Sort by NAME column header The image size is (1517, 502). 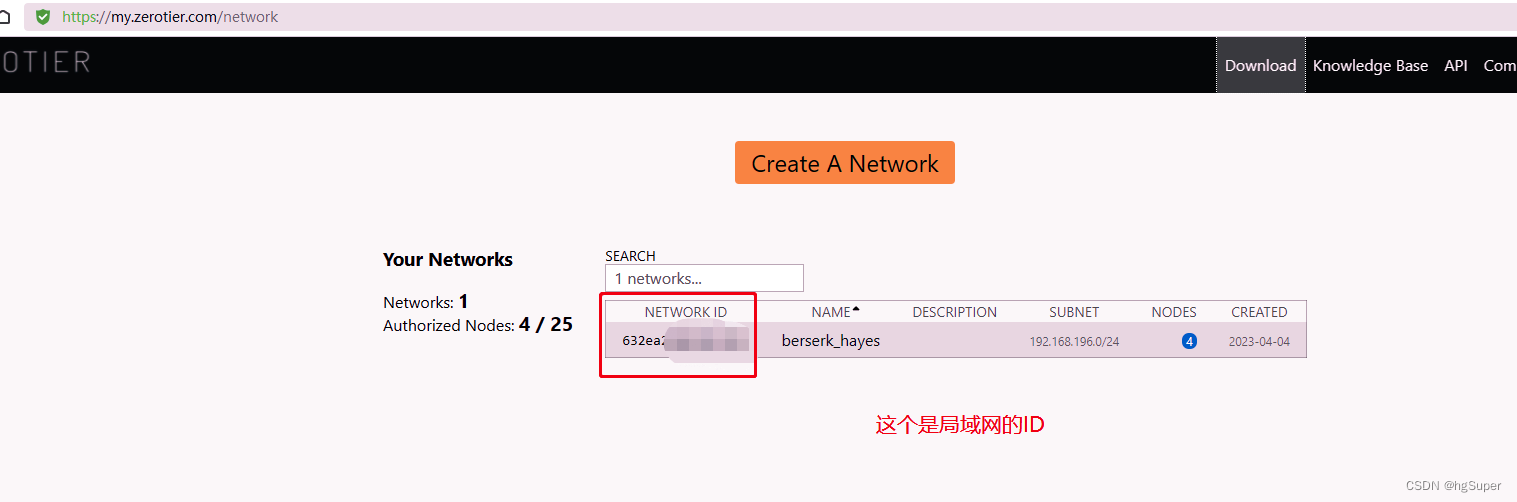tap(835, 312)
